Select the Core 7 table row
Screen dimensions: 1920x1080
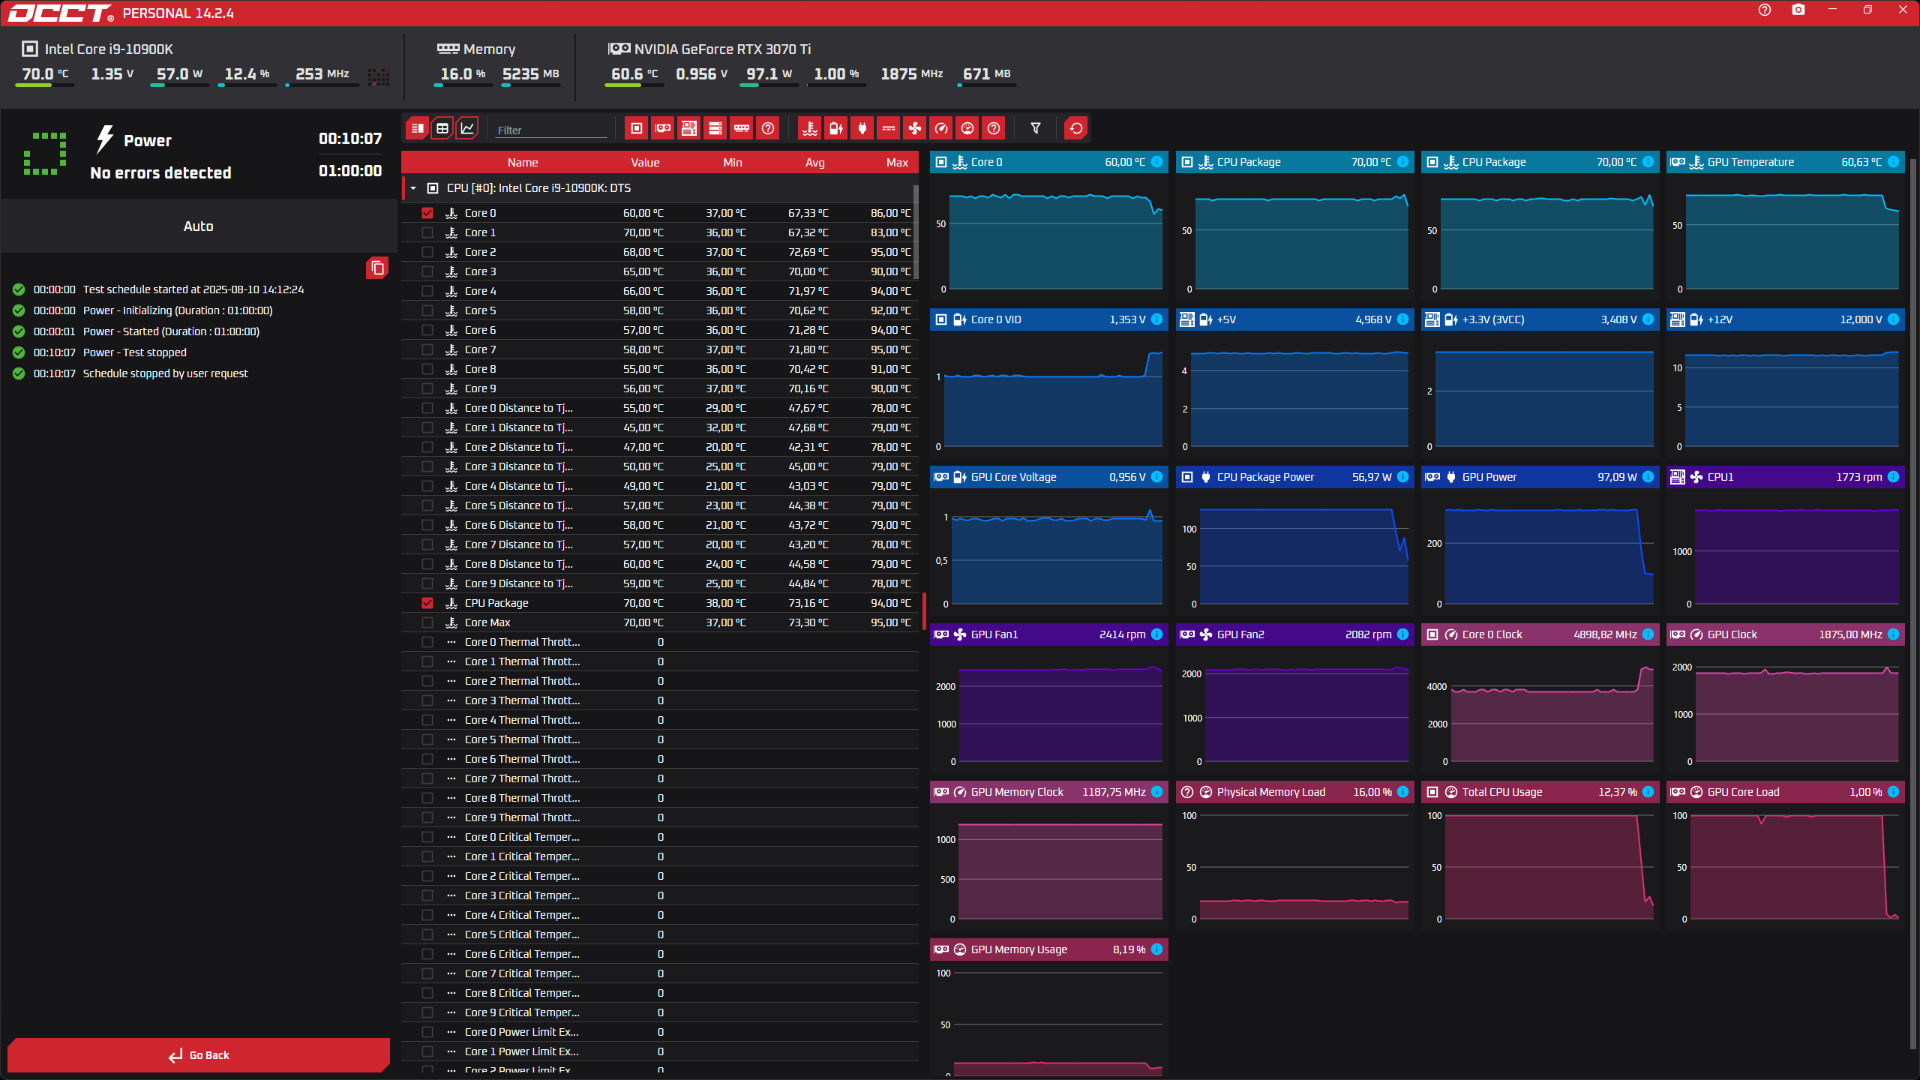(660, 350)
